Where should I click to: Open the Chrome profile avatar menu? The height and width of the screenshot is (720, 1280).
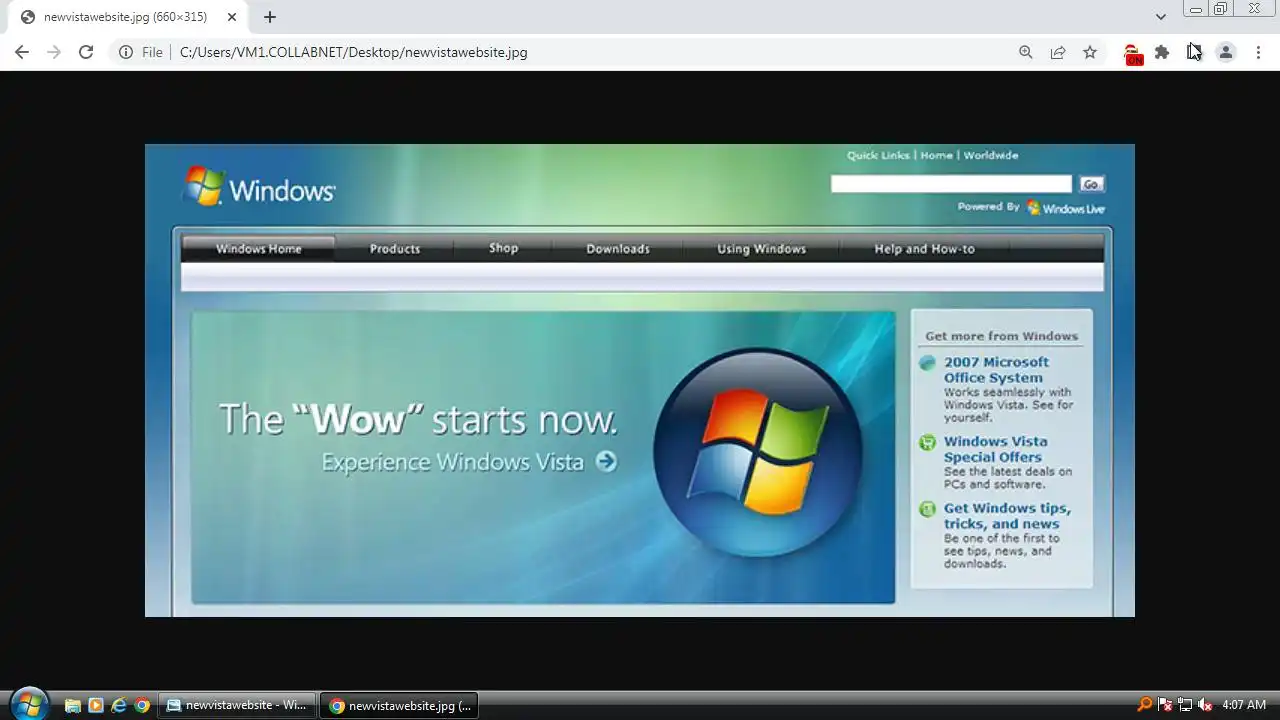1226,52
